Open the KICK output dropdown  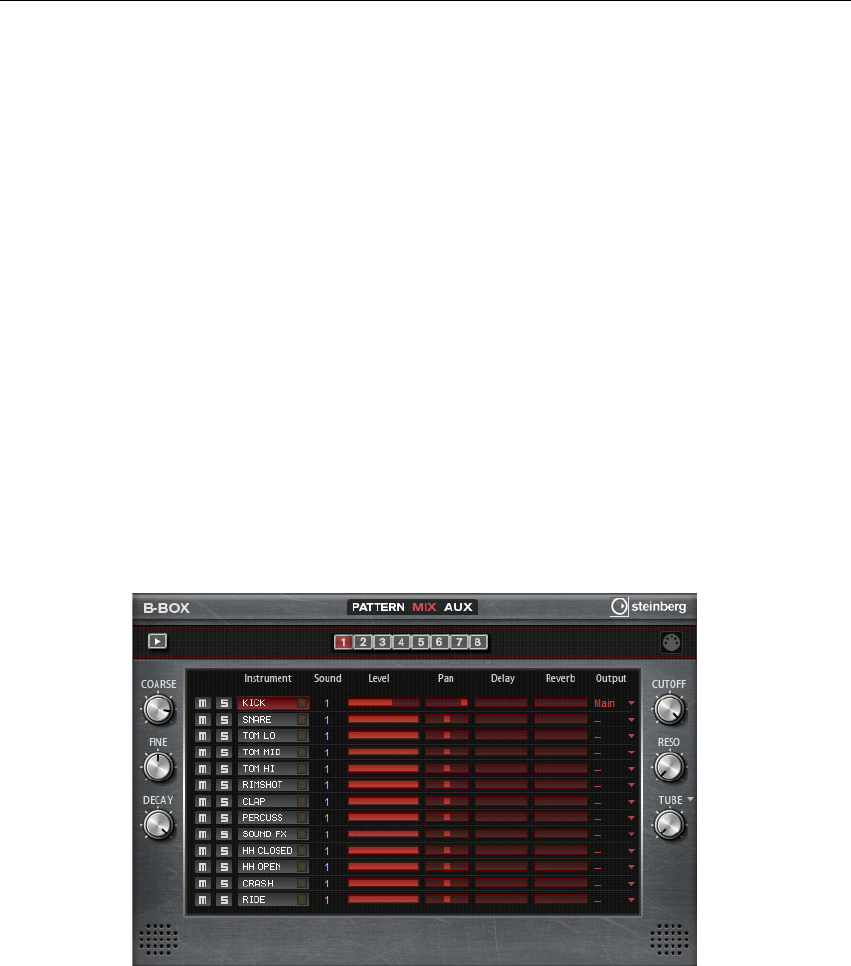[631, 703]
